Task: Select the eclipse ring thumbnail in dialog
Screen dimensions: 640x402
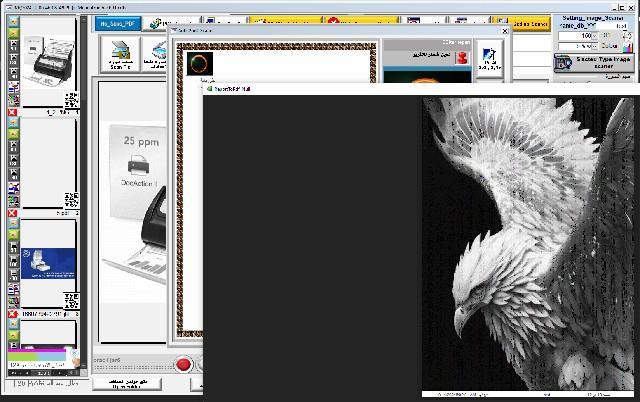Action: click(x=200, y=64)
